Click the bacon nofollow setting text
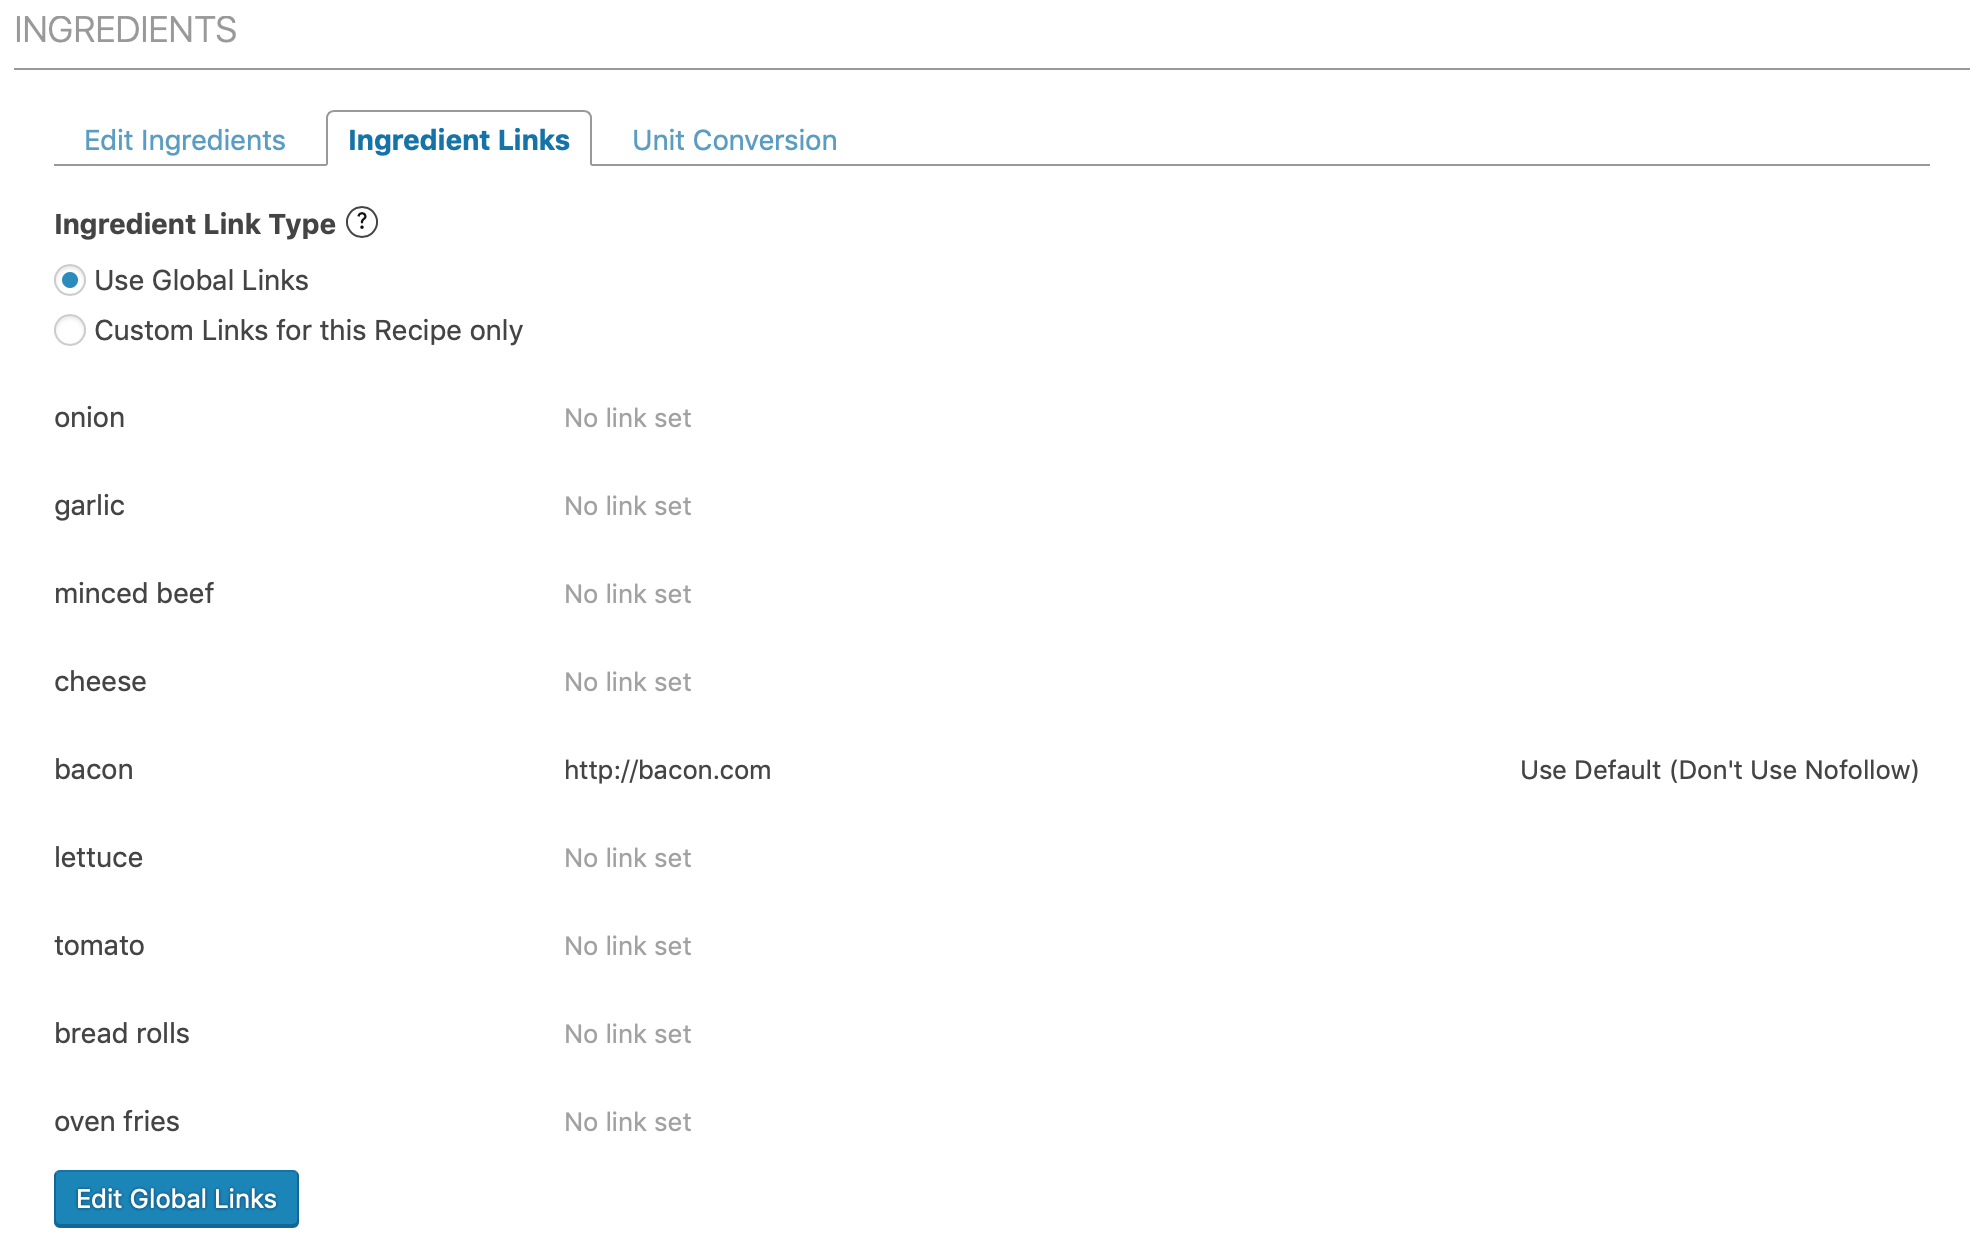This screenshot has height=1254, width=1982. point(1718,770)
